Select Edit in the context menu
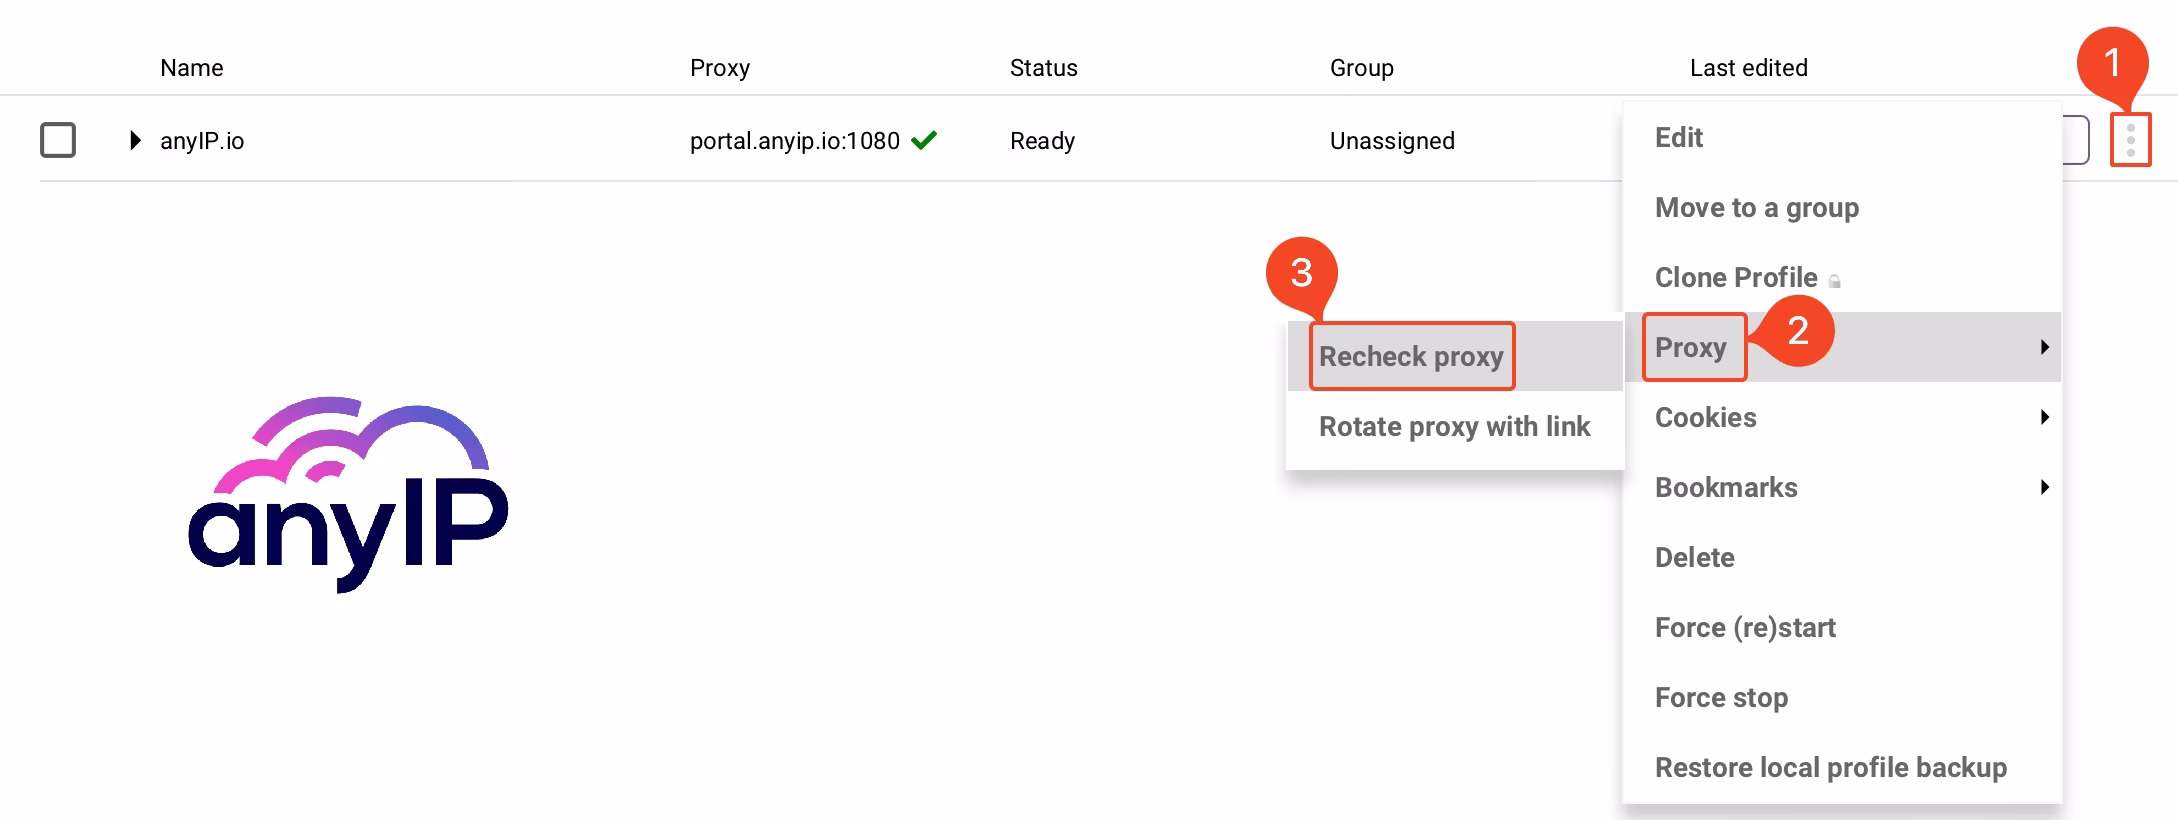 [x=1678, y=137]
